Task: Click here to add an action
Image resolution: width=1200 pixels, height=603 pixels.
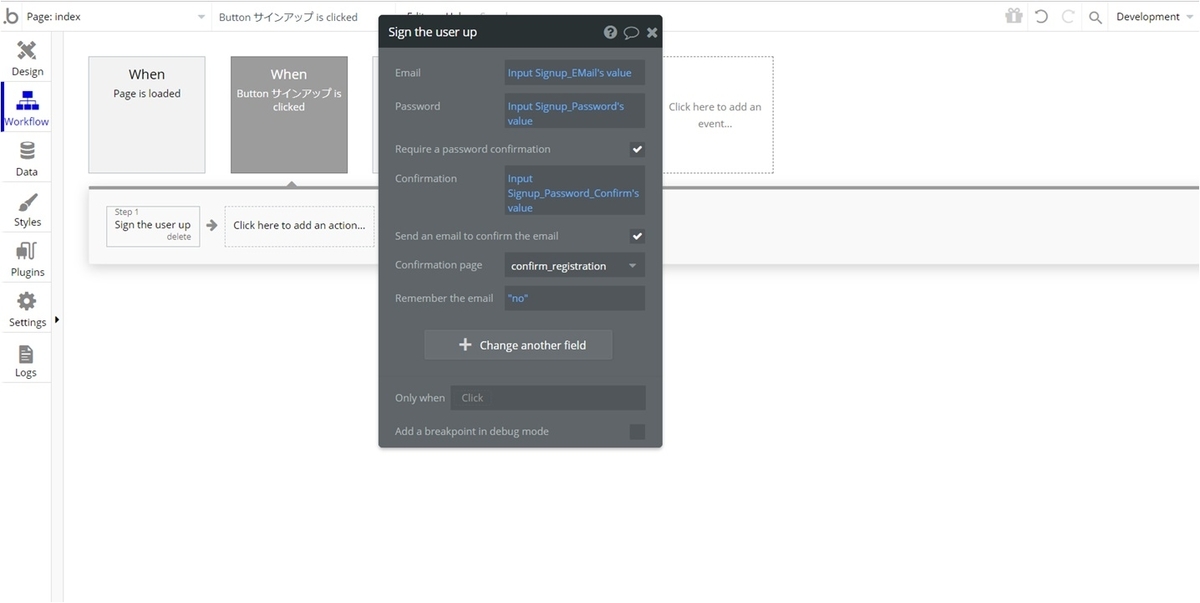Action: coord(299,226)
